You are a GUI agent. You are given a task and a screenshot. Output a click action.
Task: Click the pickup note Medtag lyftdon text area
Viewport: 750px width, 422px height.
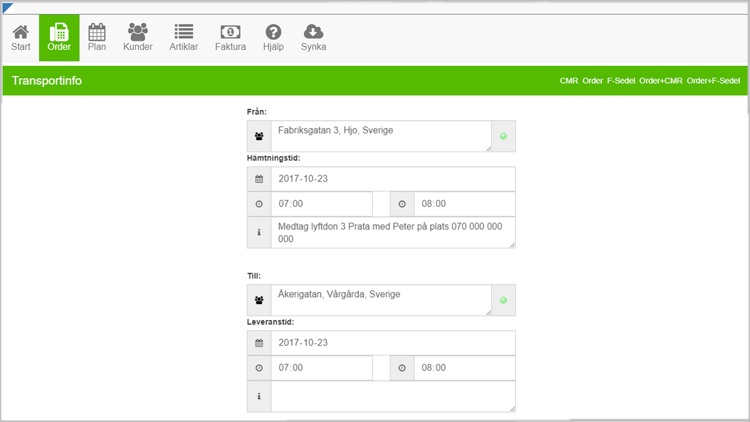coord(393,233)
